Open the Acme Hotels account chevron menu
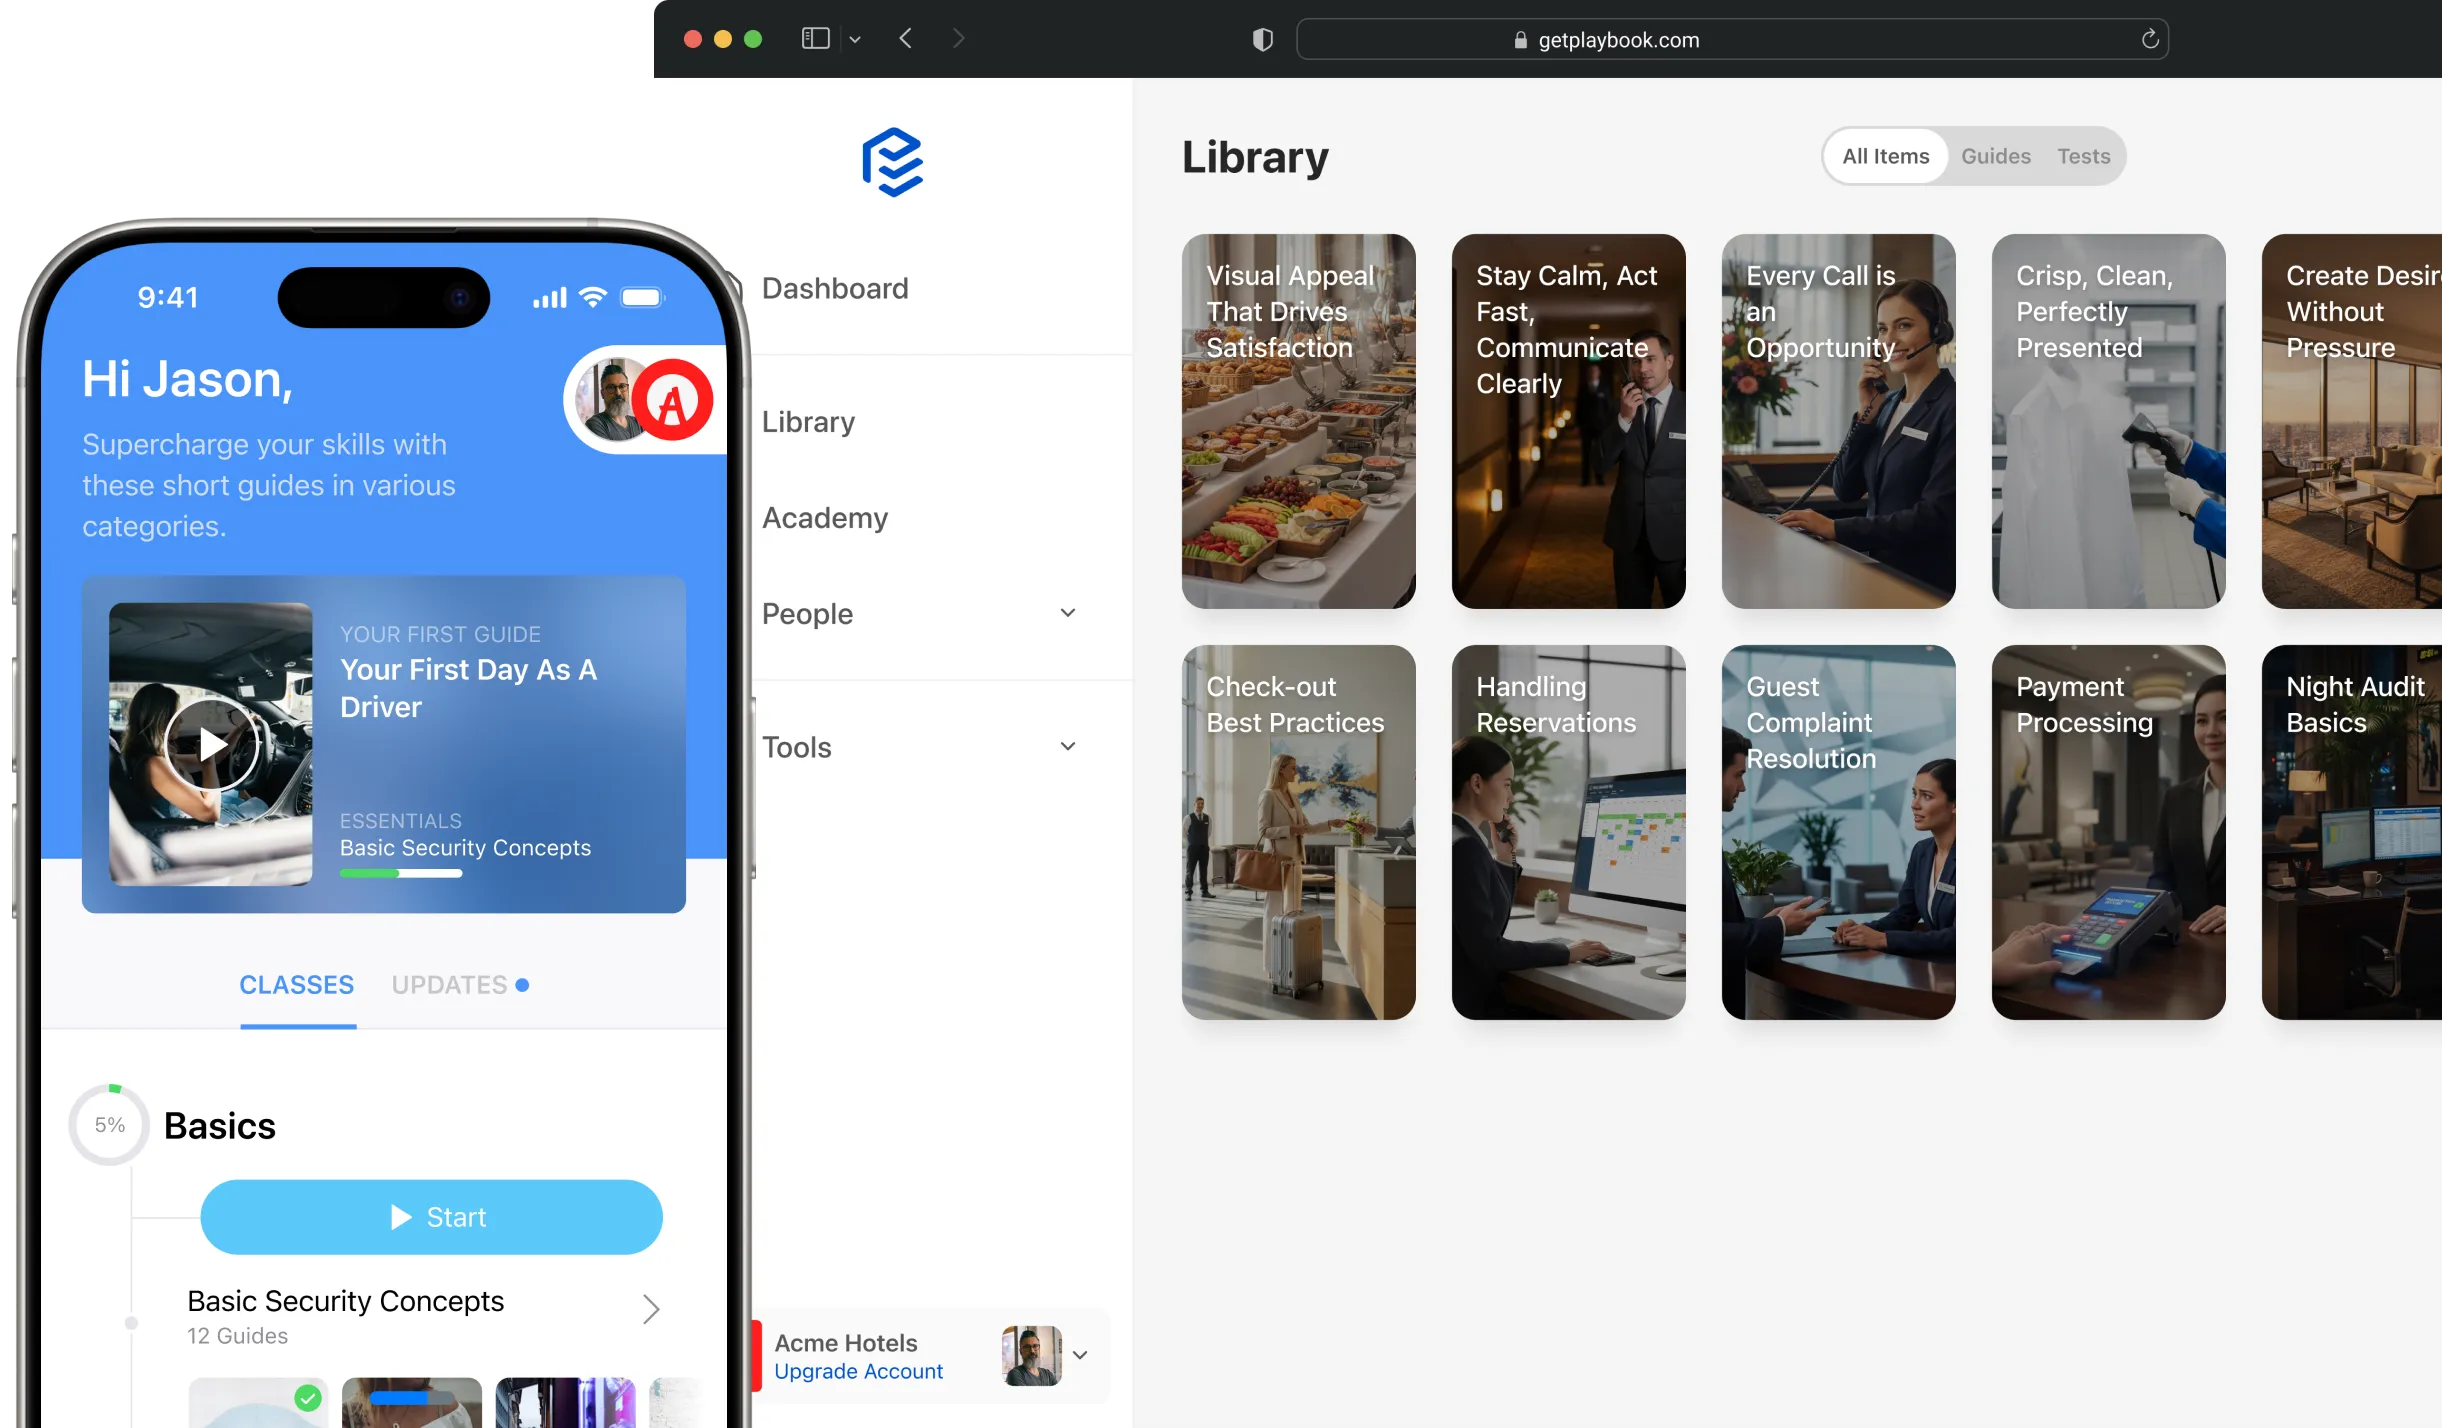 point(1081,1355)
